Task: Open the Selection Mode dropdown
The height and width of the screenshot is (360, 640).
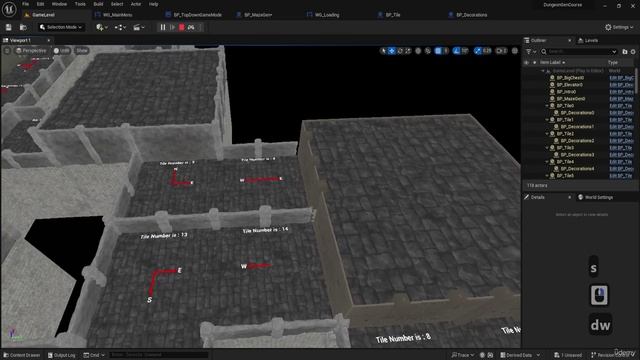Action: [61, 27]
